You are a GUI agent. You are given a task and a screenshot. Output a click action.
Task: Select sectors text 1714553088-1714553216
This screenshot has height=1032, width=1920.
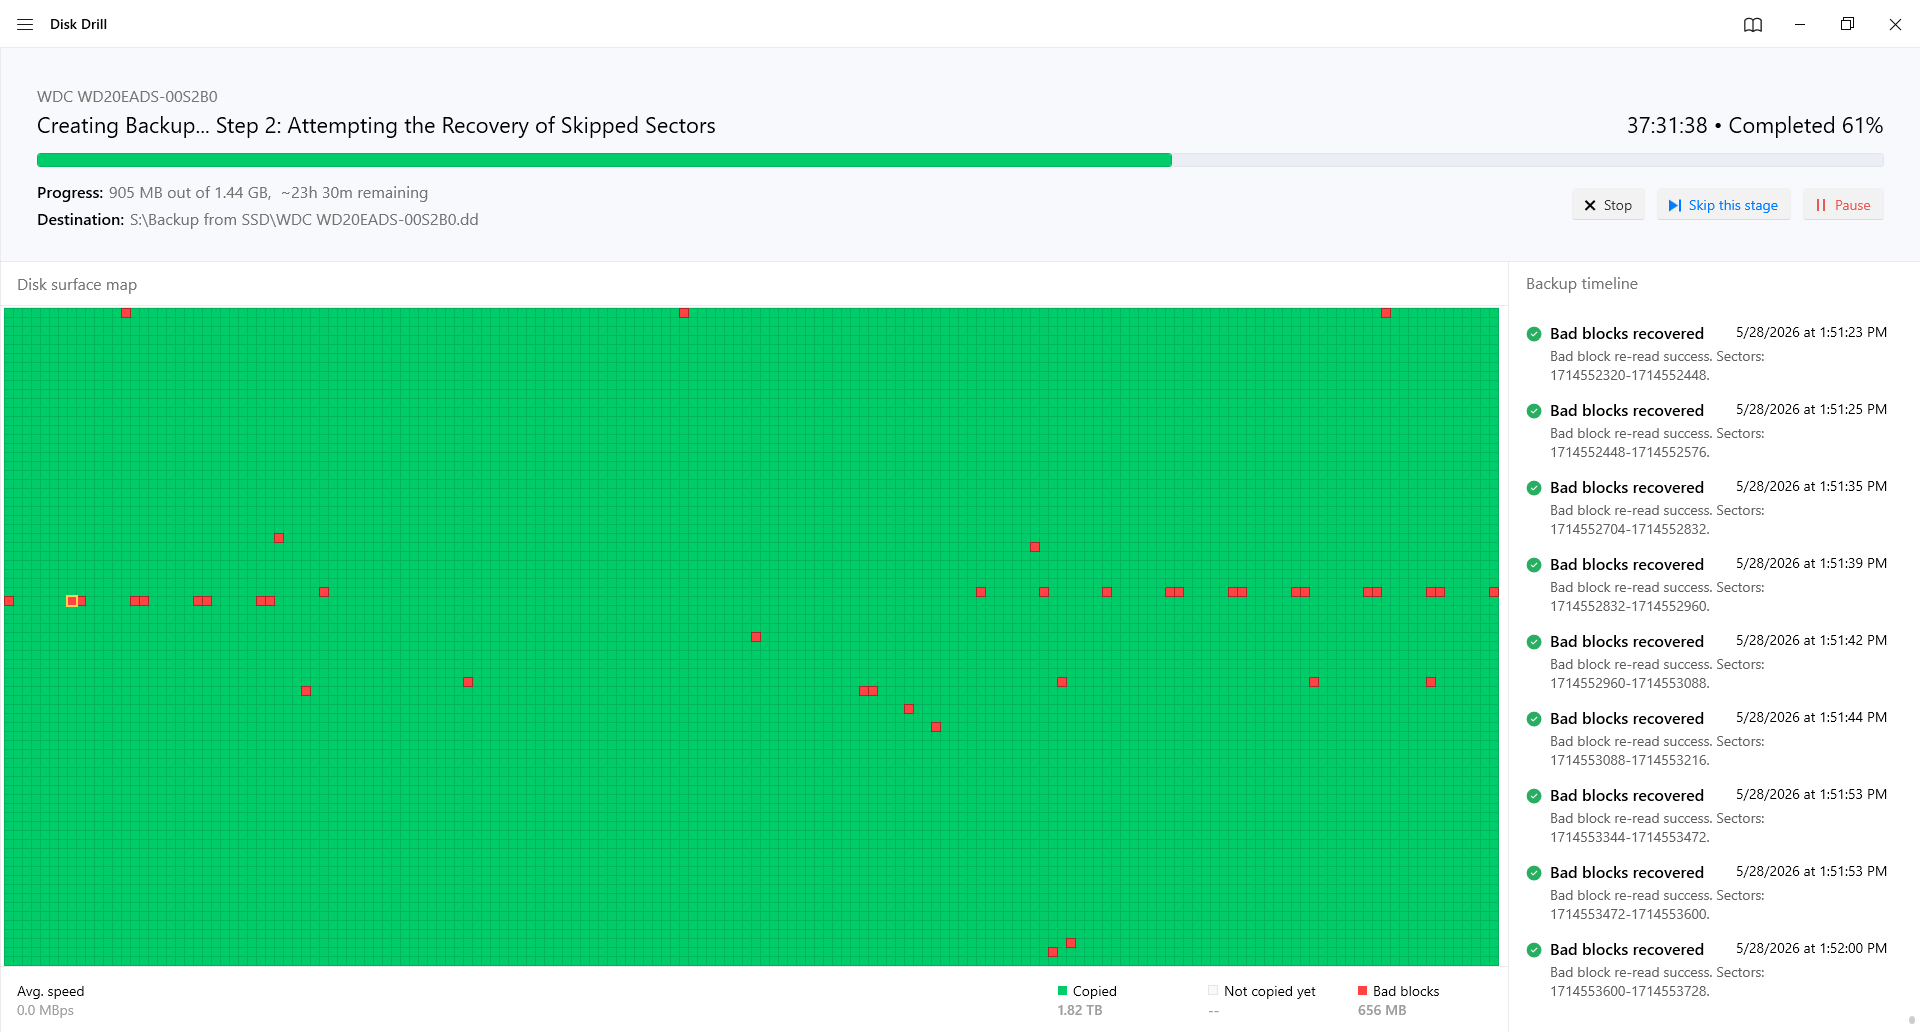1629,761
